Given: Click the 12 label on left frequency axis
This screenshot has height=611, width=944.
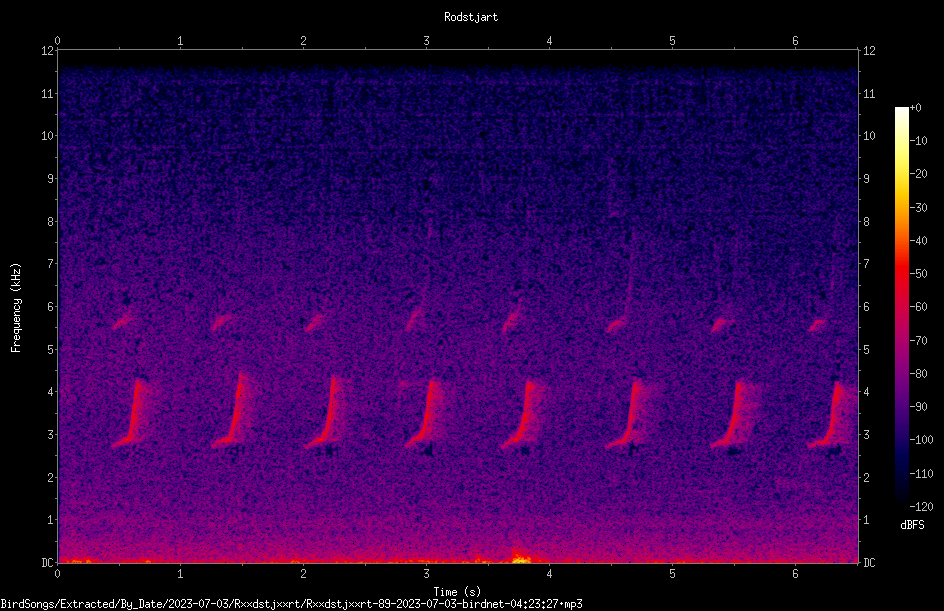Looking at the screenshot, I should click(47, 51).
